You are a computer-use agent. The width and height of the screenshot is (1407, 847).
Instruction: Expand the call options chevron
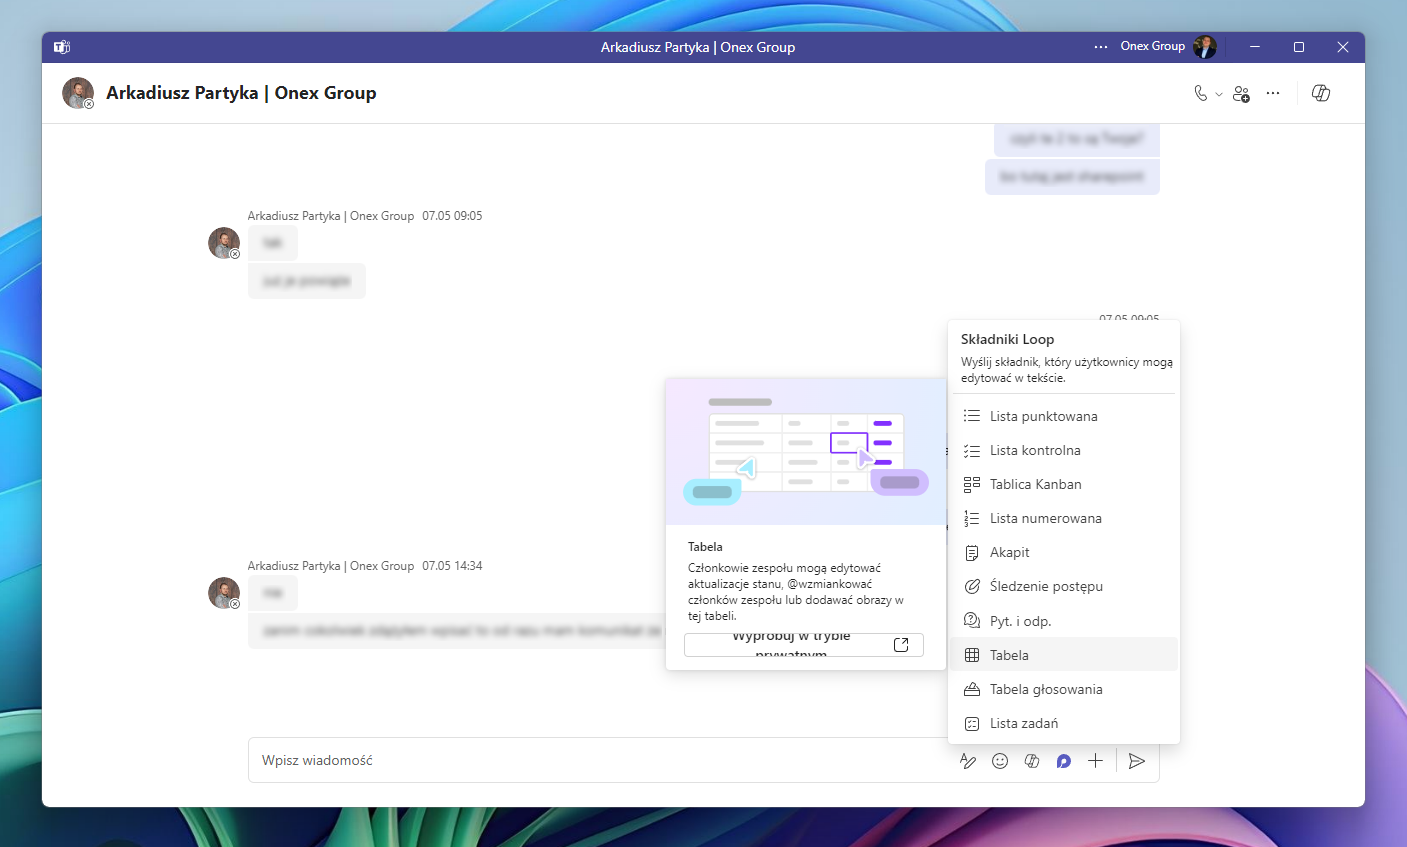coord(1219,94)
